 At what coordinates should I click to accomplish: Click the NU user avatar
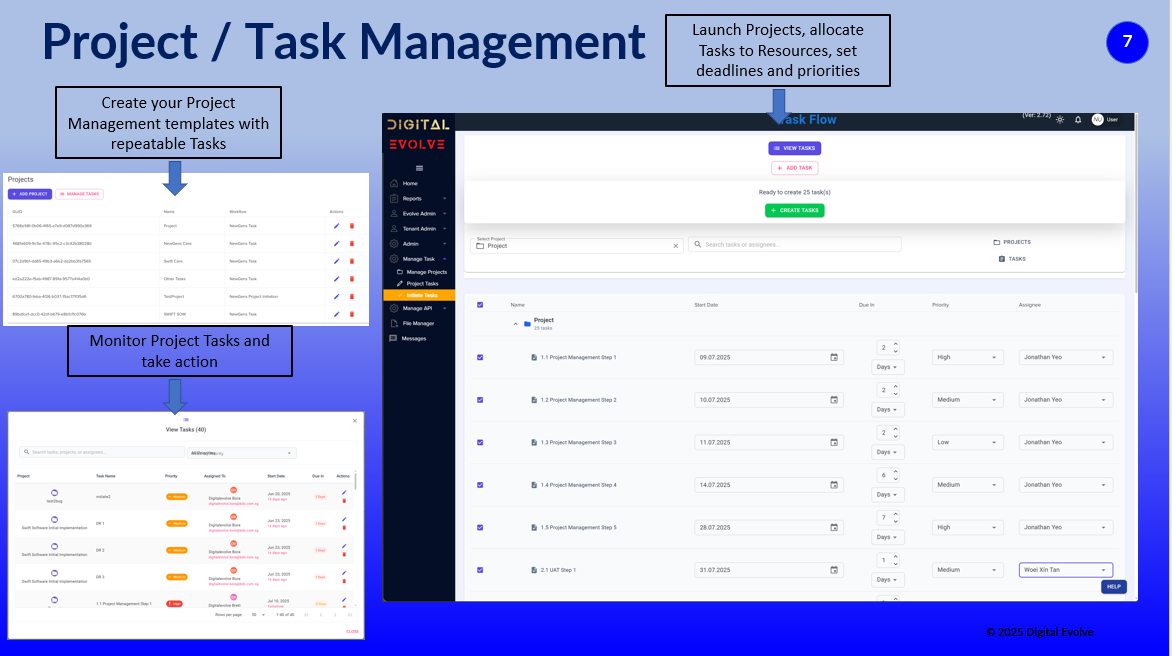(1097, 120)
